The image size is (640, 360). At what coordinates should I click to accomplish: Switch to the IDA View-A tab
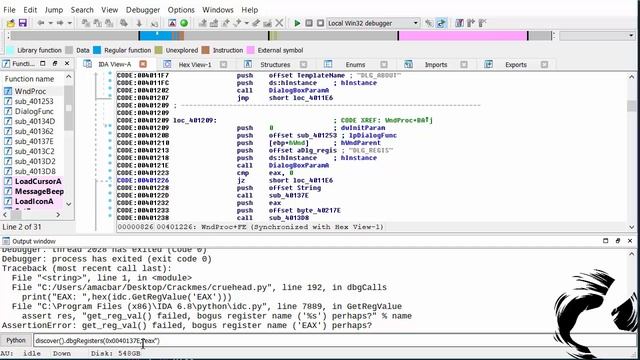pyautogui.click(x=115, y=64)
